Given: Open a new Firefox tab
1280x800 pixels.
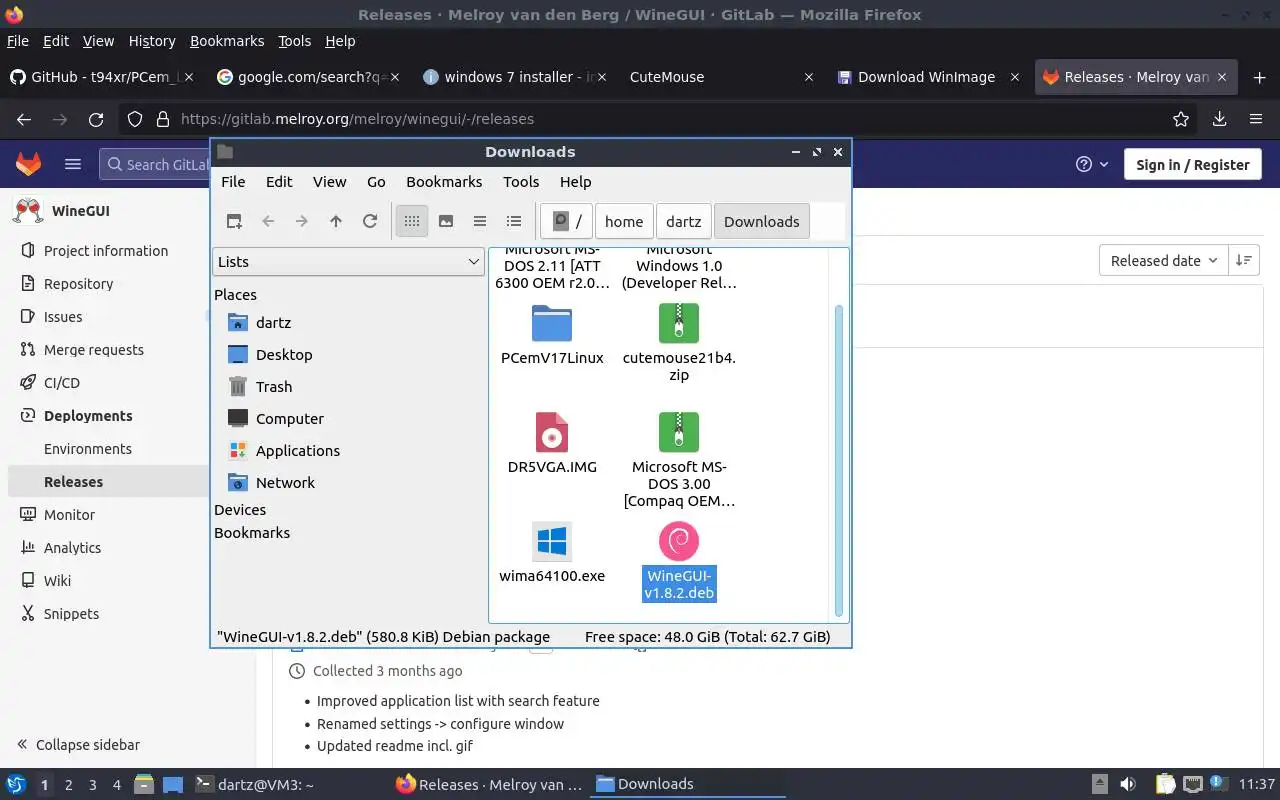Looking at the screenshot, I should 1259,77.
